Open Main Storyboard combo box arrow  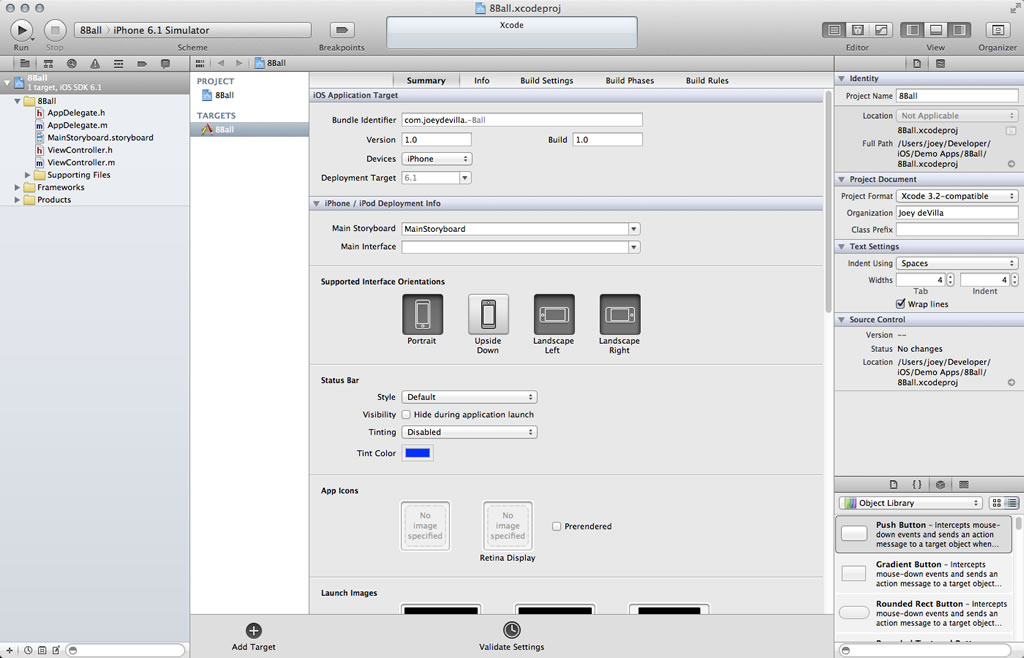(x=633, y=228)
